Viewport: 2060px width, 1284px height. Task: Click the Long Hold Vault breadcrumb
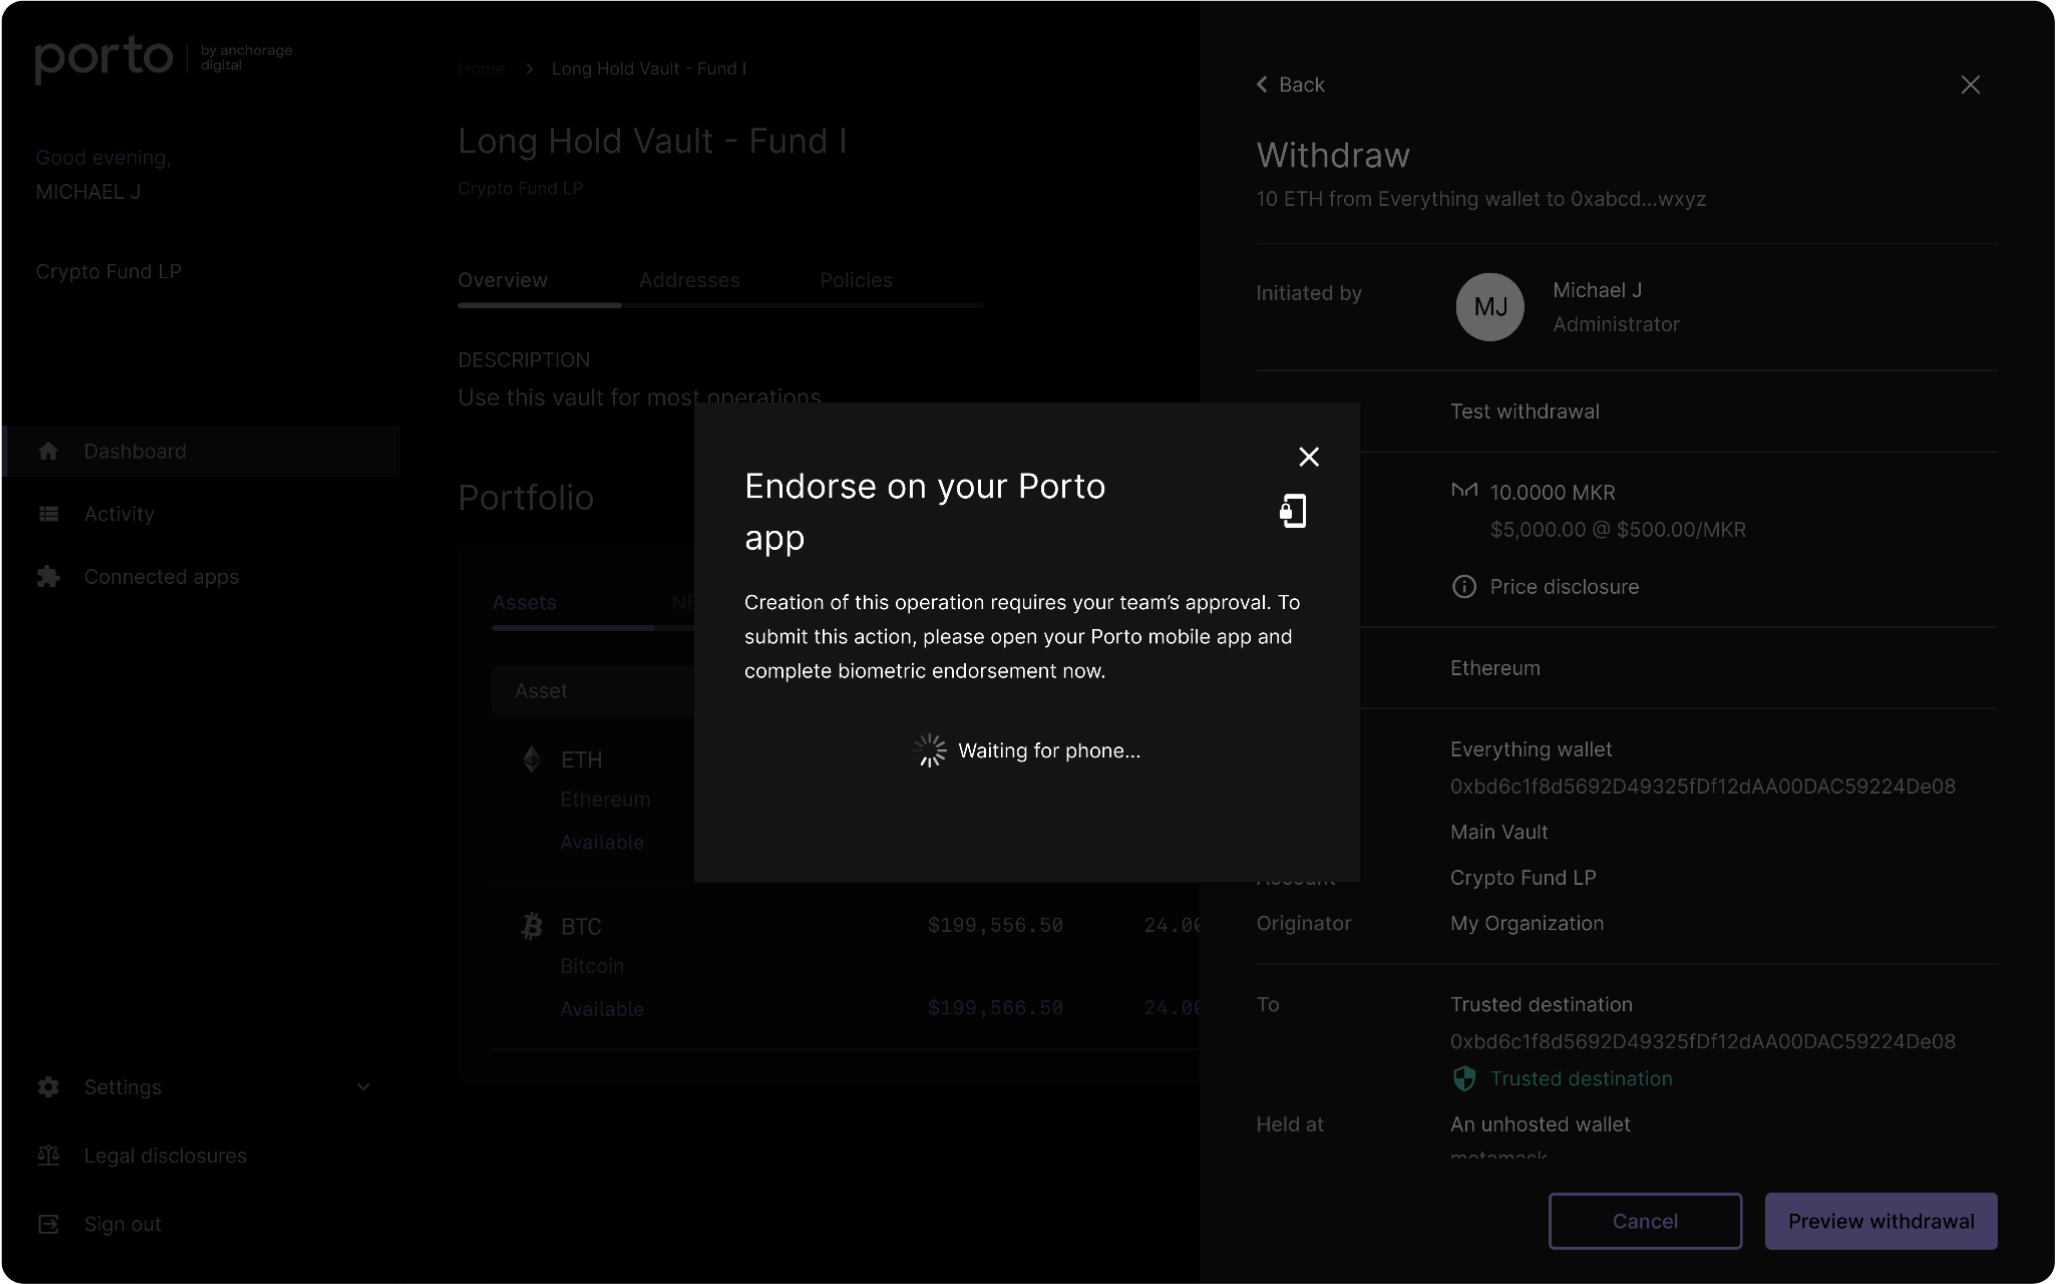click(649, 68)
